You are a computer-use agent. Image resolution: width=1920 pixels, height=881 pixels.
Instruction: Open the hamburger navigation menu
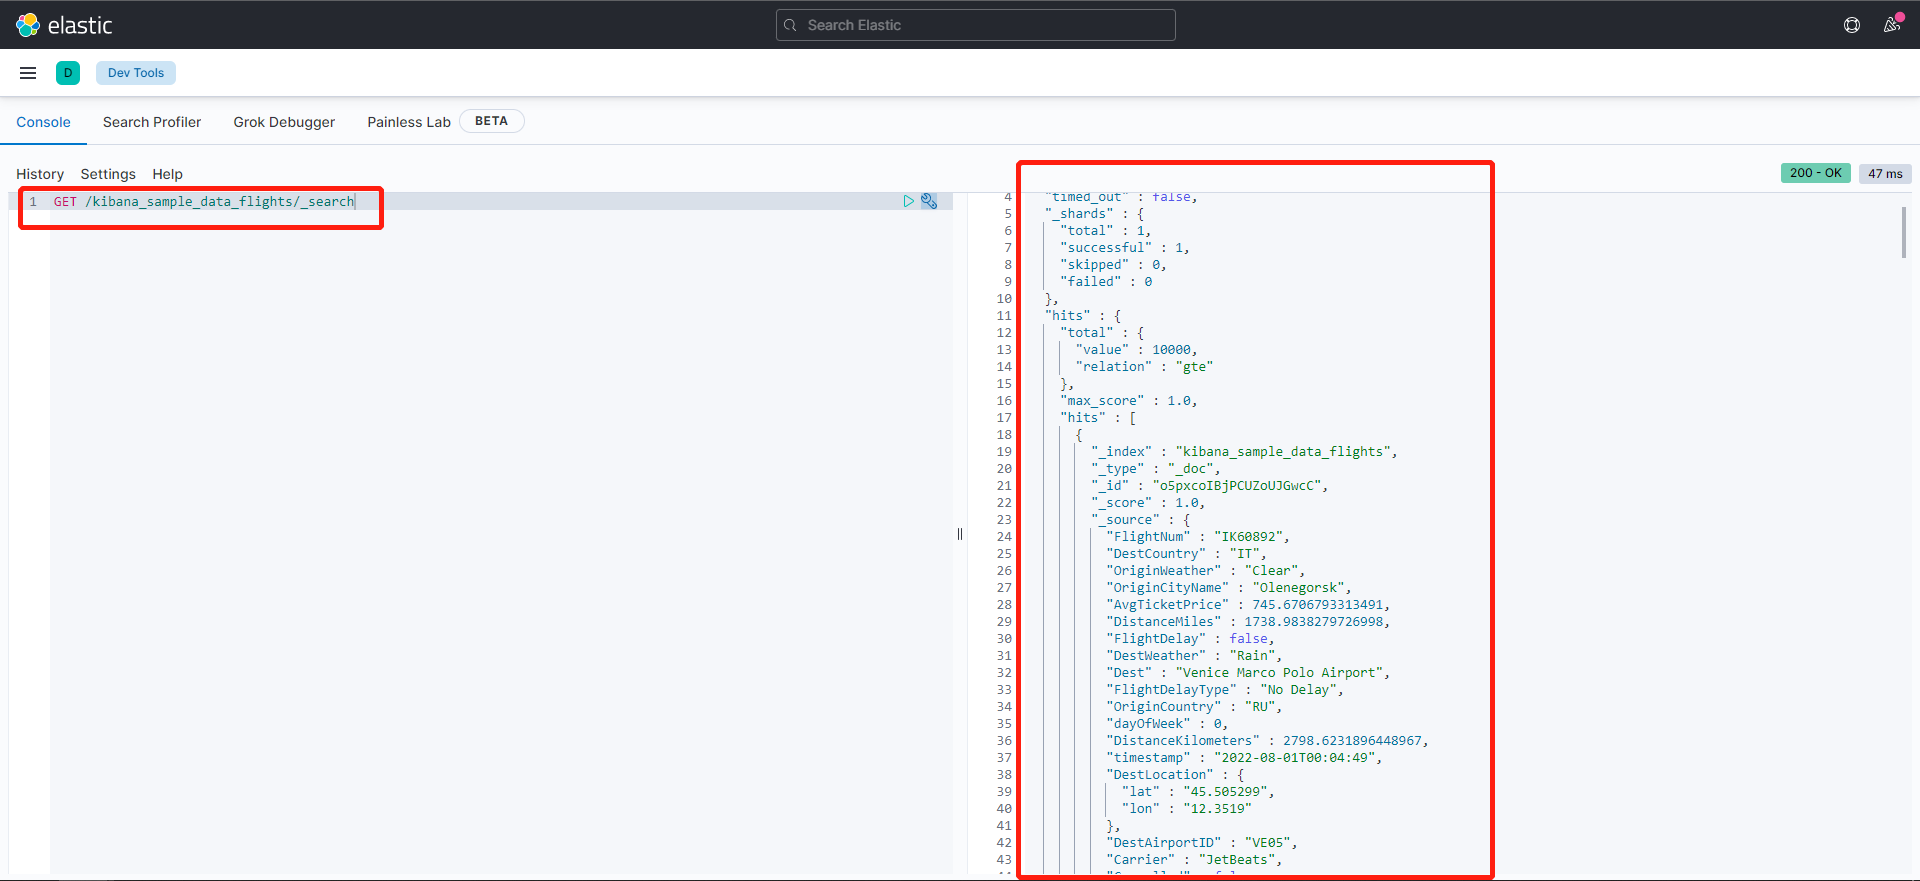coord(28,73)
